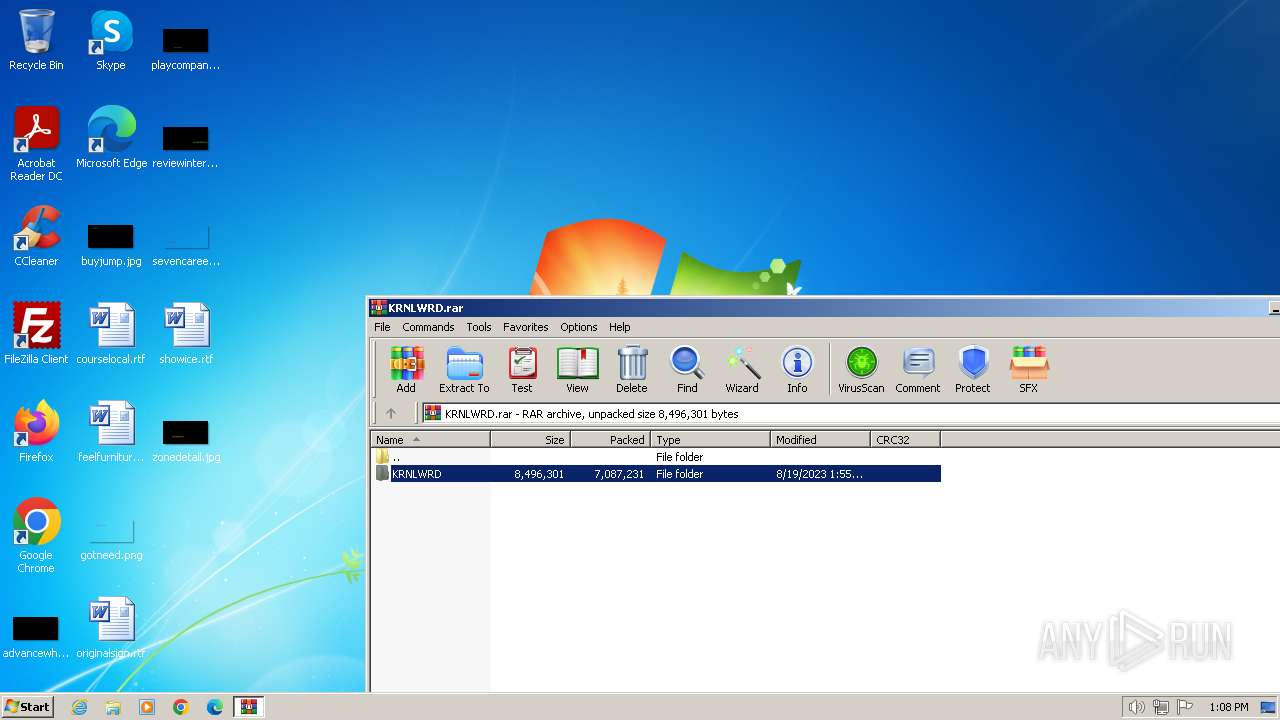Sort by the CRC32 column header
Image resolution: width=1280 pixels, height=720 pixels.
click(906, 440)
